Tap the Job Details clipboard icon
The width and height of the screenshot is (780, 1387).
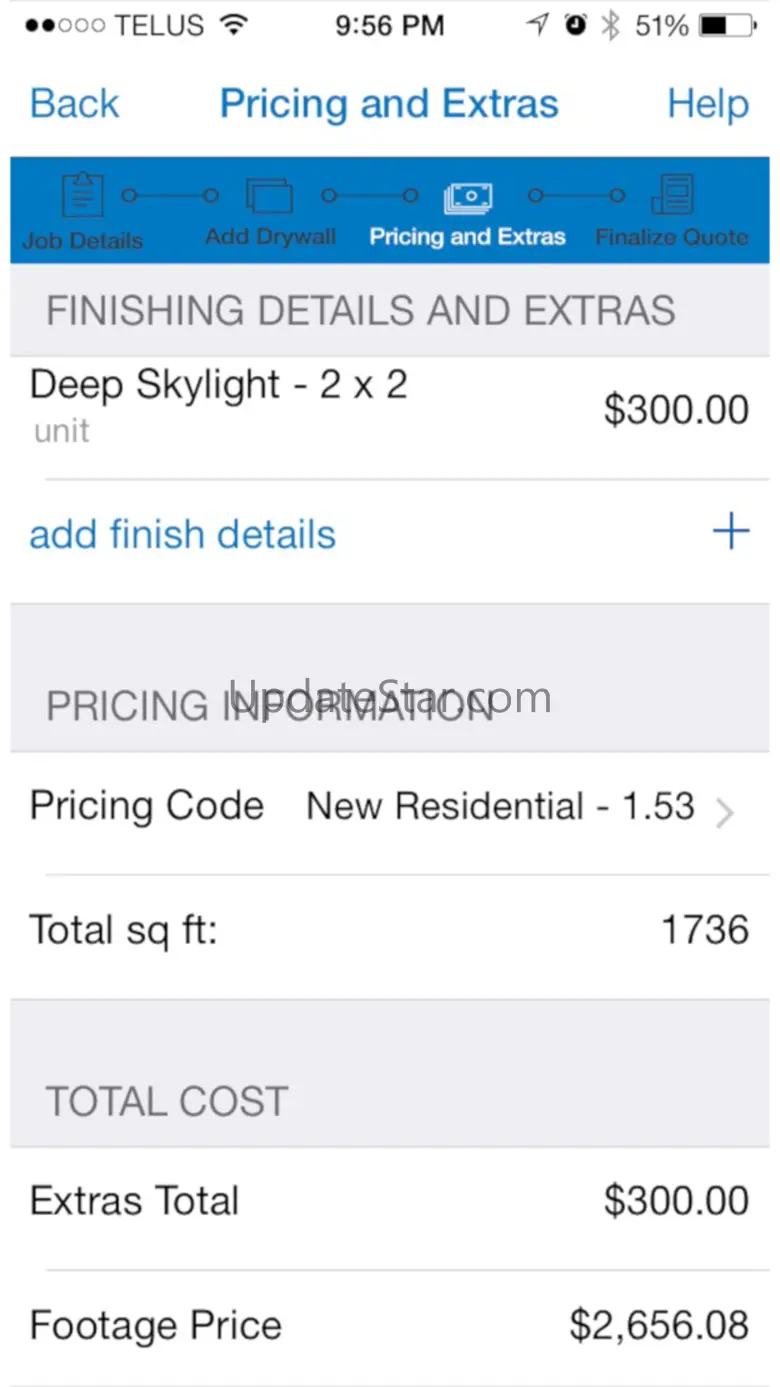(x=83, y=196)
